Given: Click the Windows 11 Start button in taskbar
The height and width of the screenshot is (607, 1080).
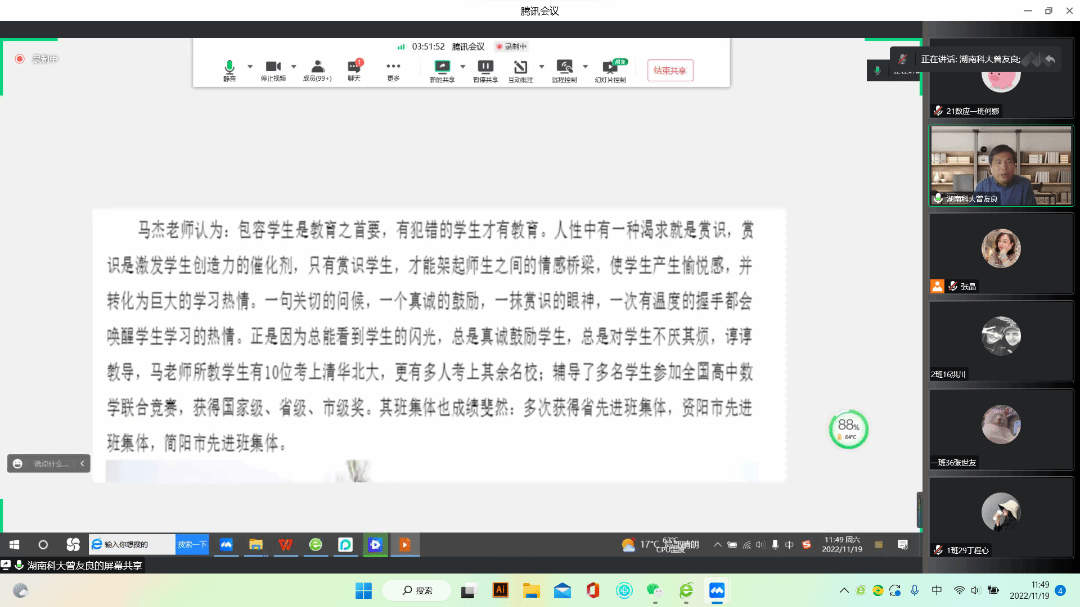Looking at the screenshot, I should (362, 590).
